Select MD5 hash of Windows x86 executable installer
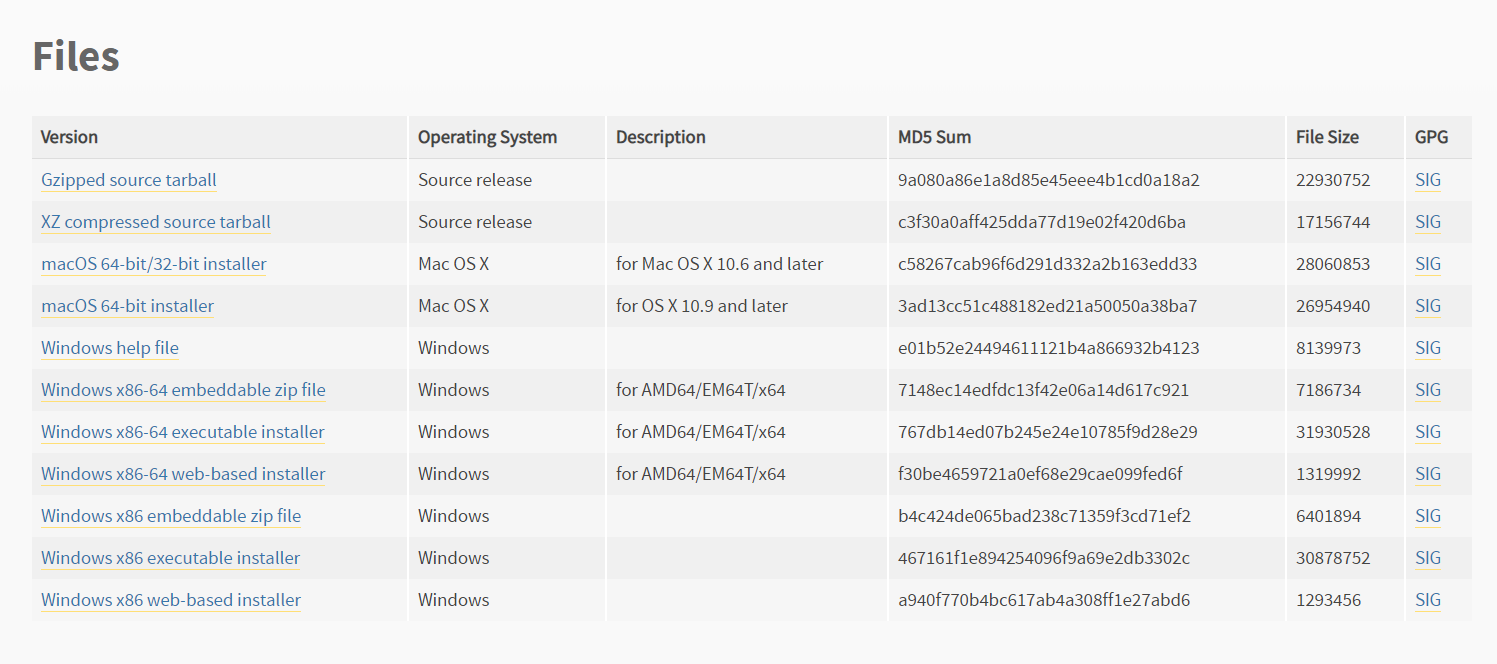 coord(1044,558)
